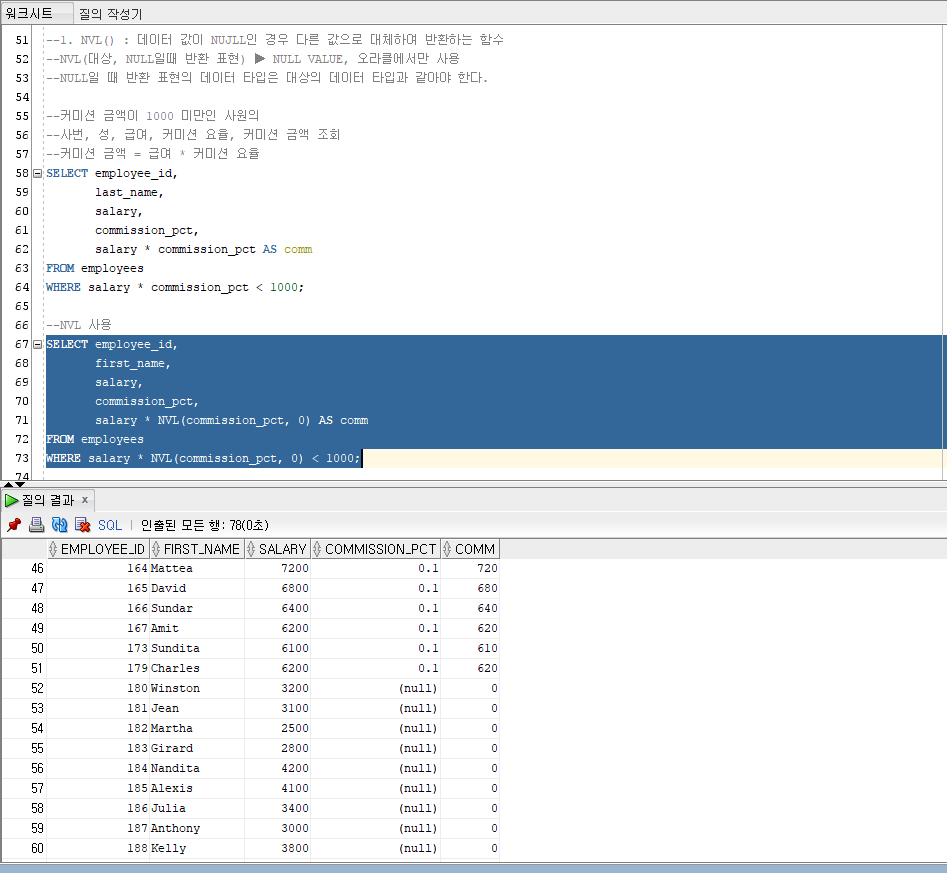Select the cell containing Winston
Image resolution: width=947 pixels, height=873 pixels.
[196, 688]
